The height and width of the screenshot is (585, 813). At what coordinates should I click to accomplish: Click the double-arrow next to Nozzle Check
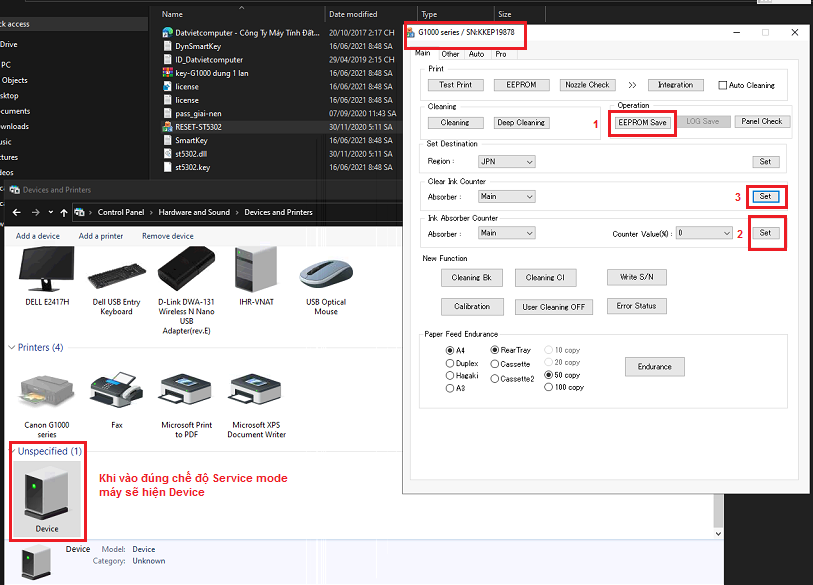pos(632,85)
